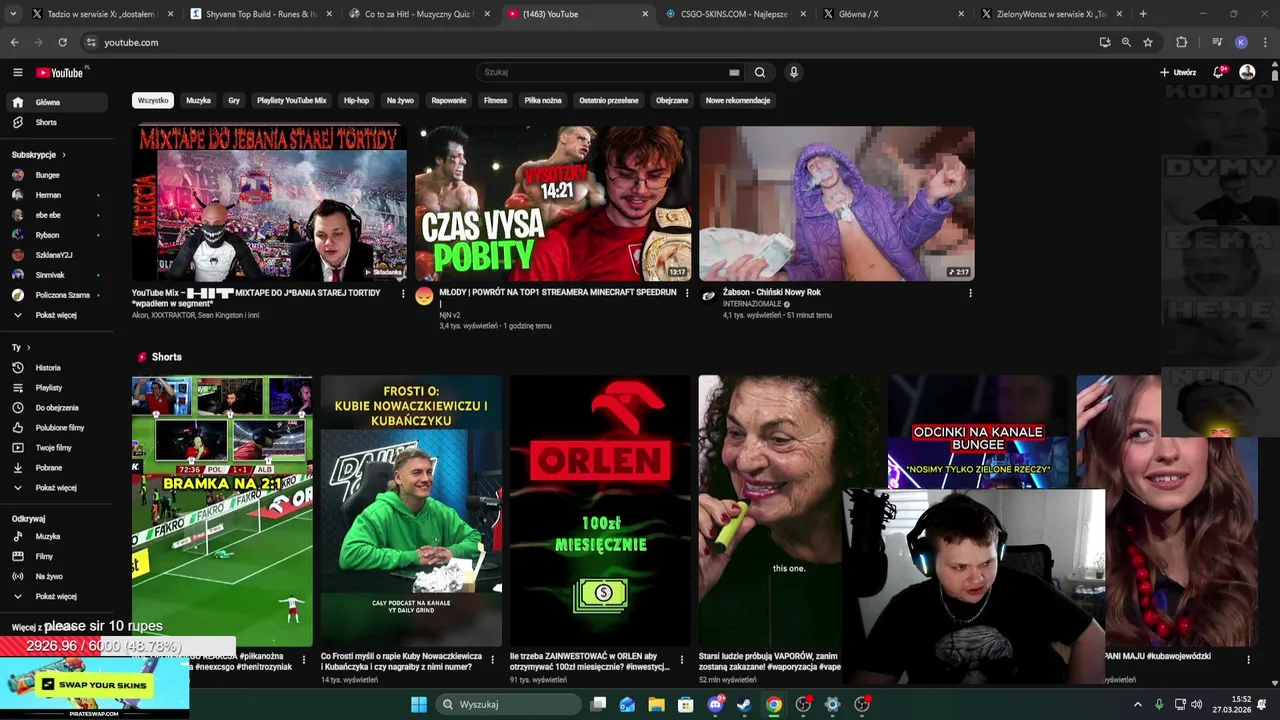The image size is (1280, 720).
Task: Select Playlisty YouTube Mix chip
Action: tap(292, 100)
